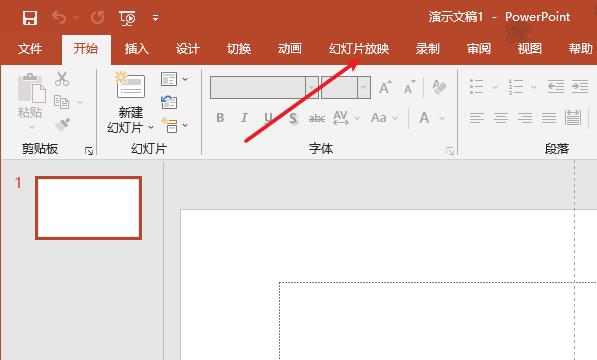The height and width of the screenshot is (360, 597).
Task: Toggle Underline formatting
Action: [x=268, y=118]
